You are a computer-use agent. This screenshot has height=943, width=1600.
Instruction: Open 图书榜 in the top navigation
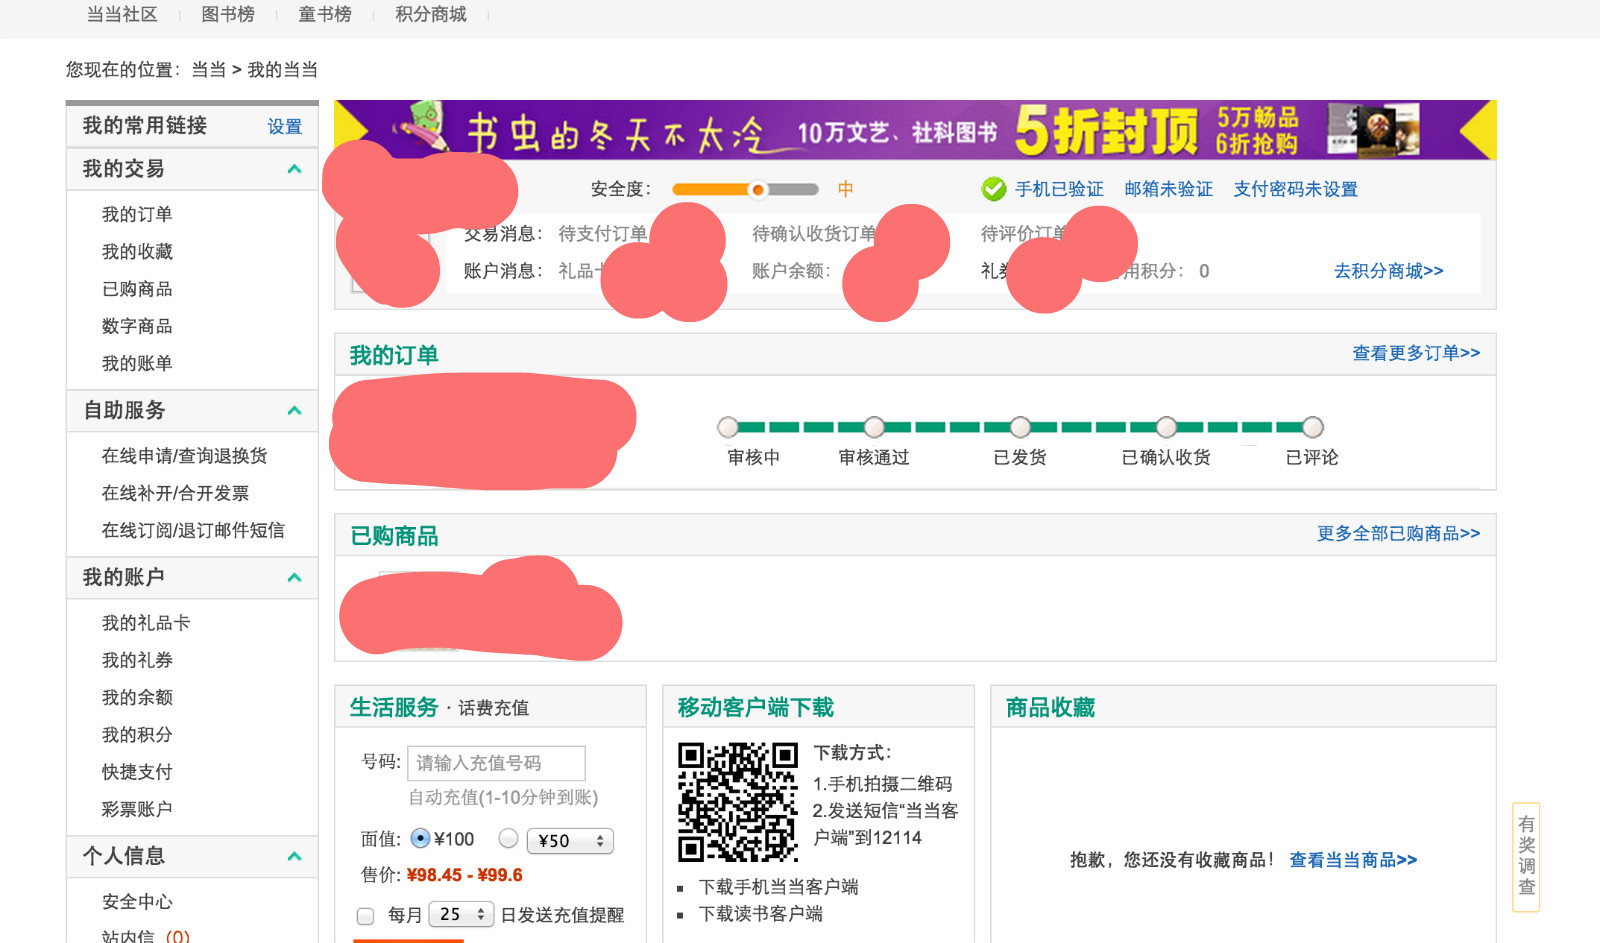228,14
